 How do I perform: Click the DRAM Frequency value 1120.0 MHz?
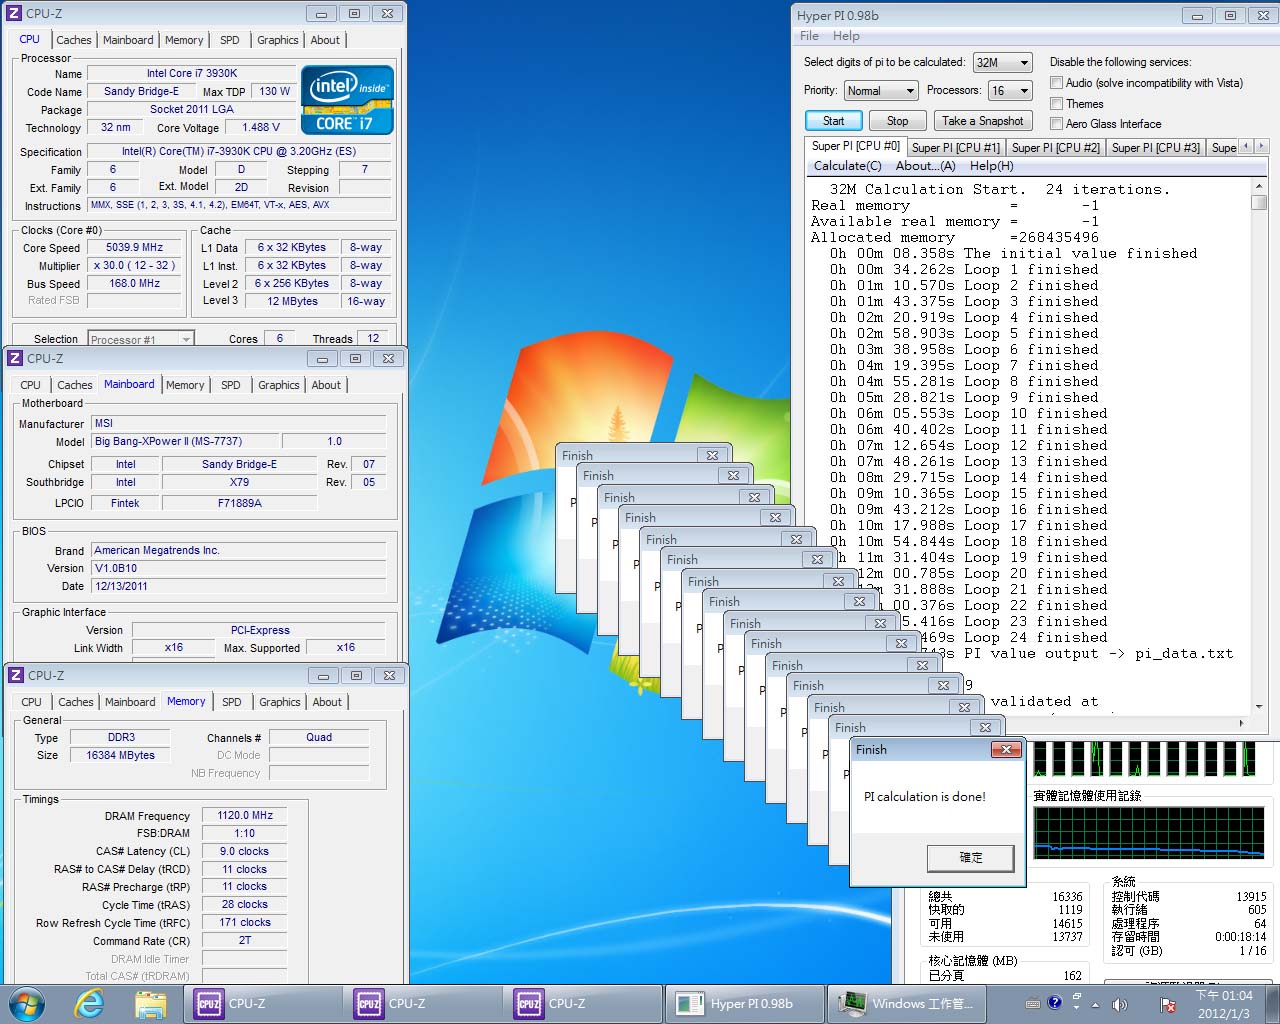(x=245, y=815)
